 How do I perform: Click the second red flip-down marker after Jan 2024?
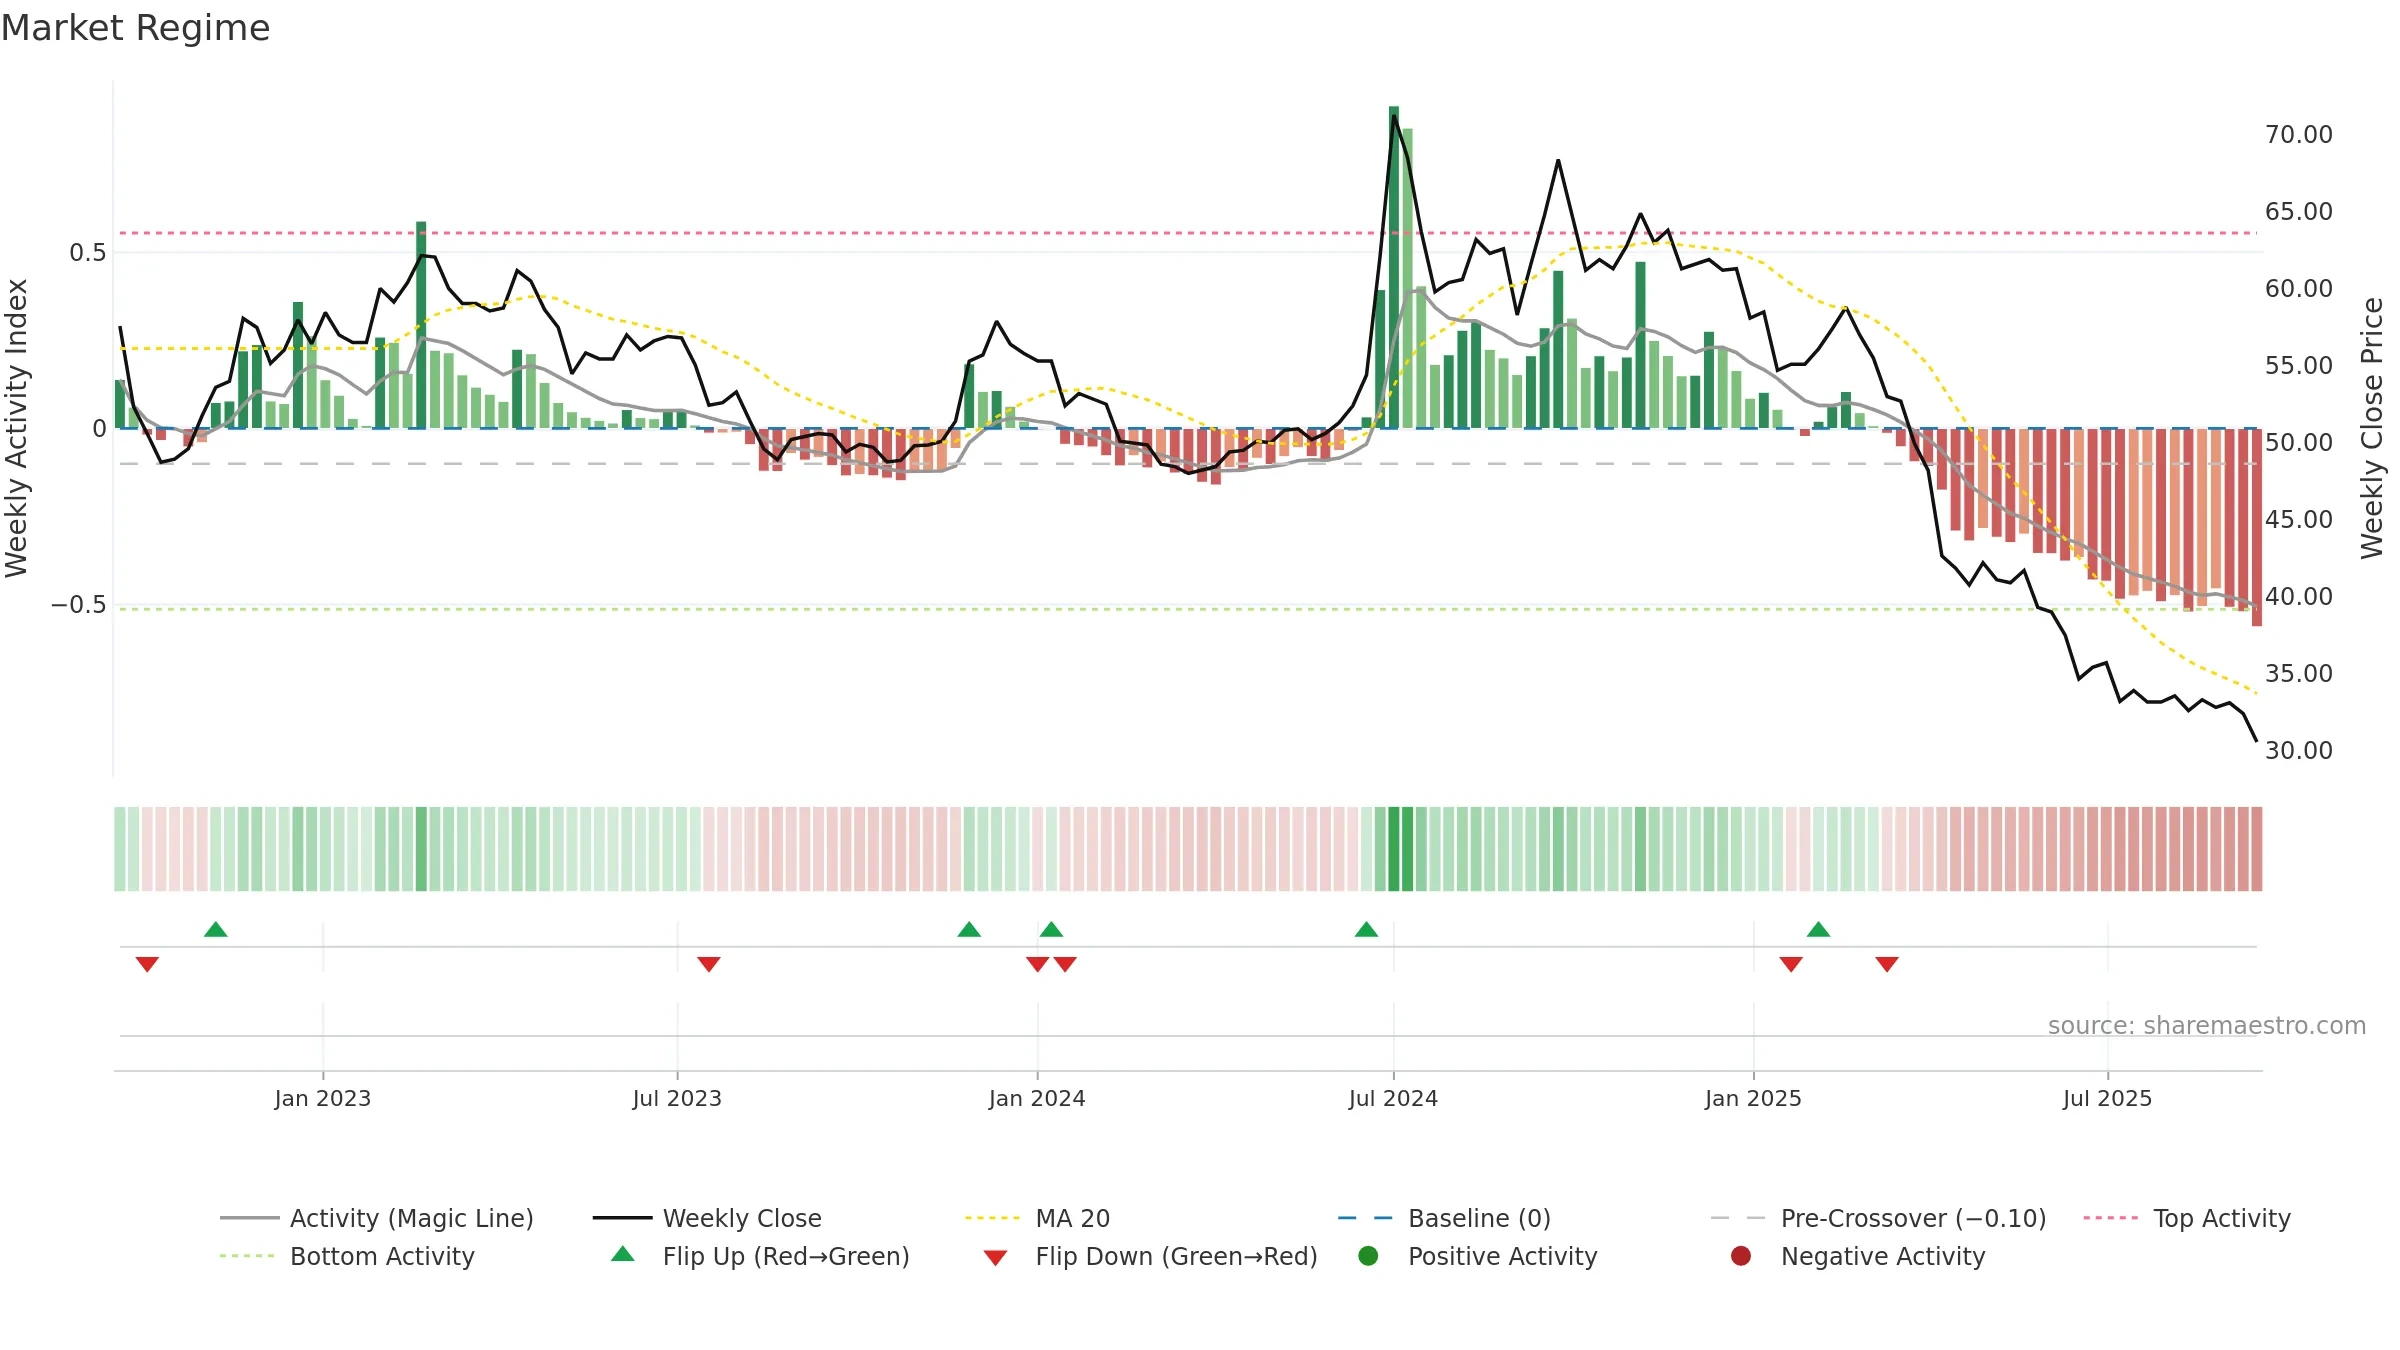(1065, 964)
